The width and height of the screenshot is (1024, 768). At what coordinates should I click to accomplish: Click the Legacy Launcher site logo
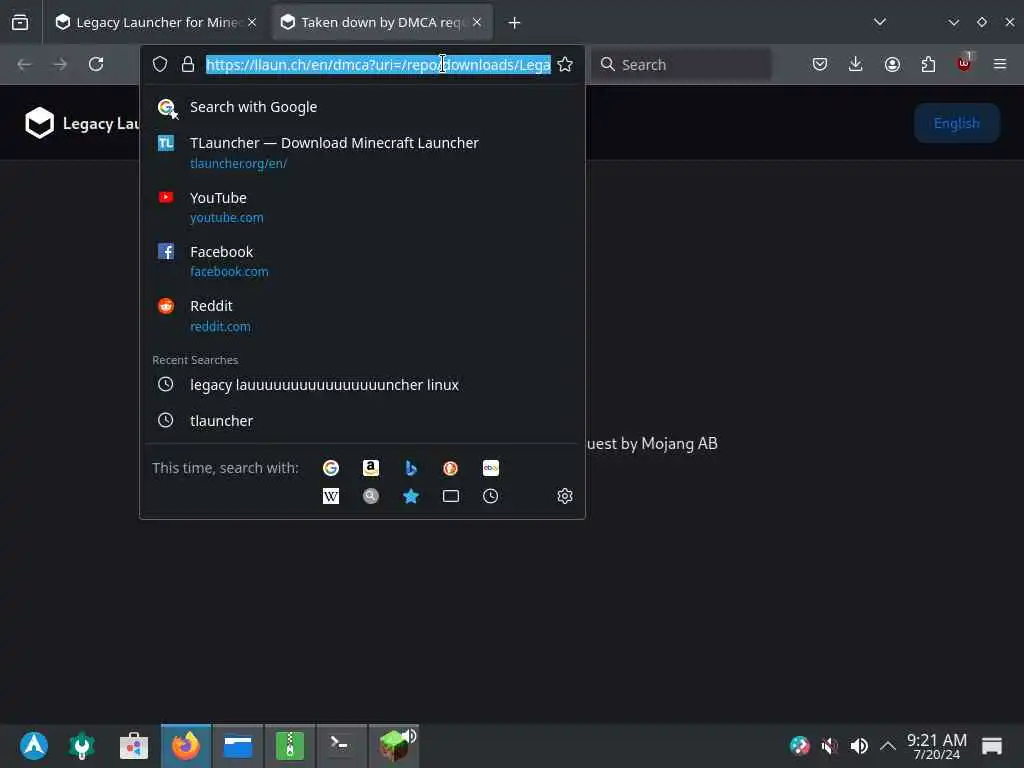39,123
